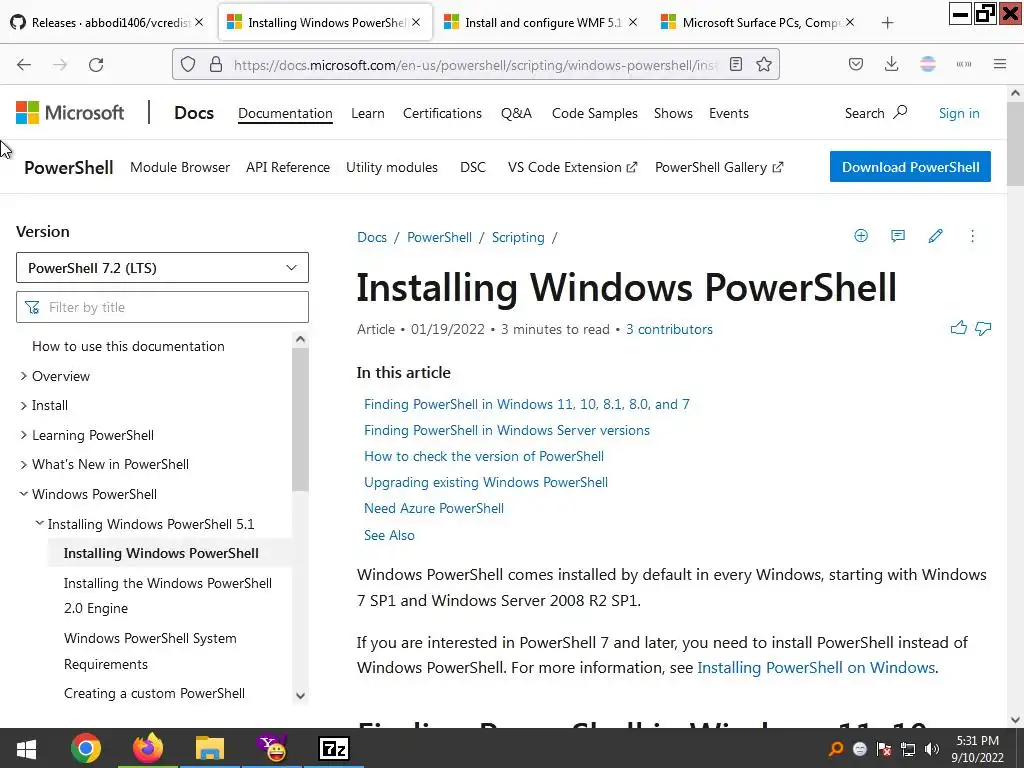Click the Filter by title field
This screenshot has width=1024, height=768.
162,307
